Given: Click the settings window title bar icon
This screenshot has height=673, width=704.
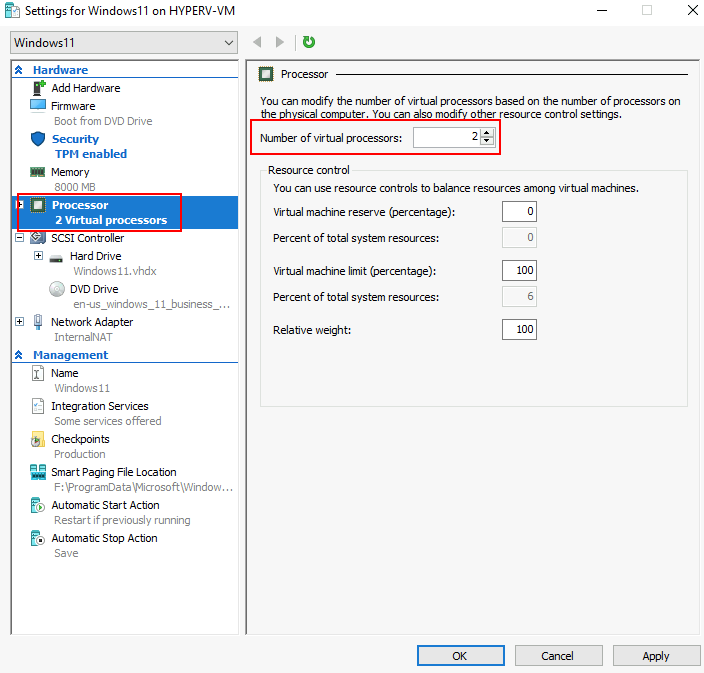Looking at the screenshot, I should [12, 11].
